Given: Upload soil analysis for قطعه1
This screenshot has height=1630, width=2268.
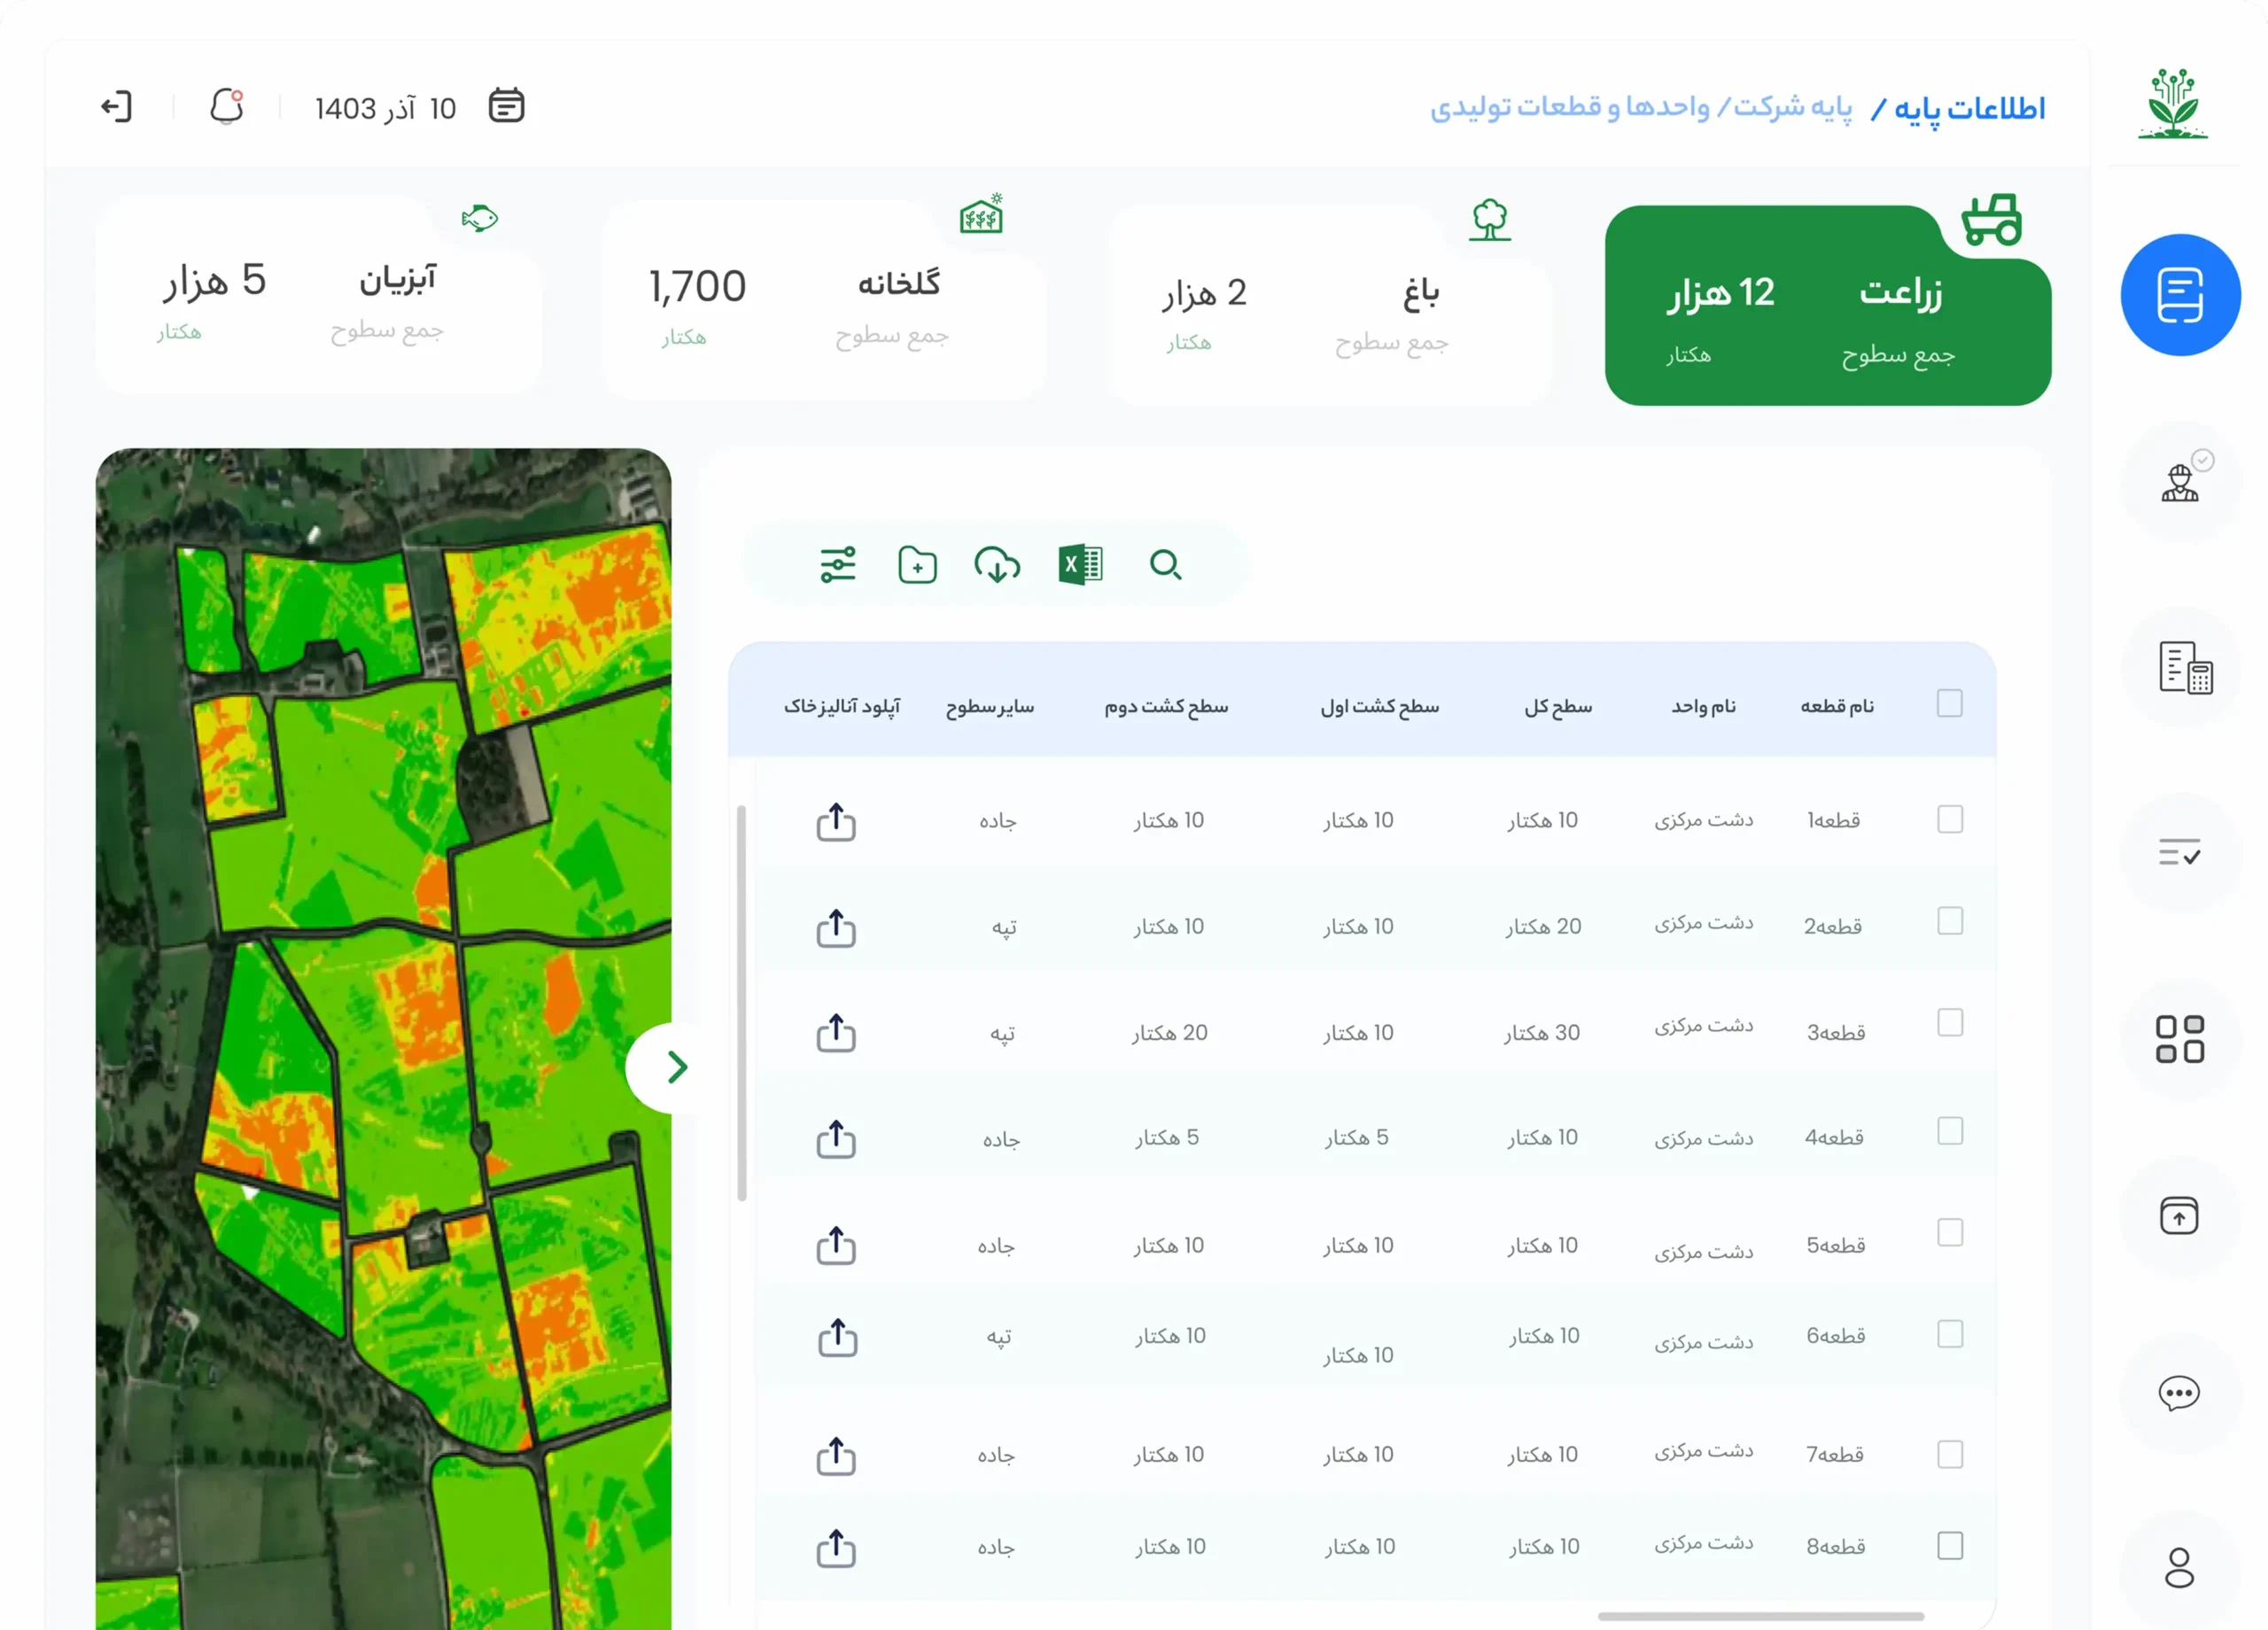Looking at the screenshot, I should pos(836,821).
